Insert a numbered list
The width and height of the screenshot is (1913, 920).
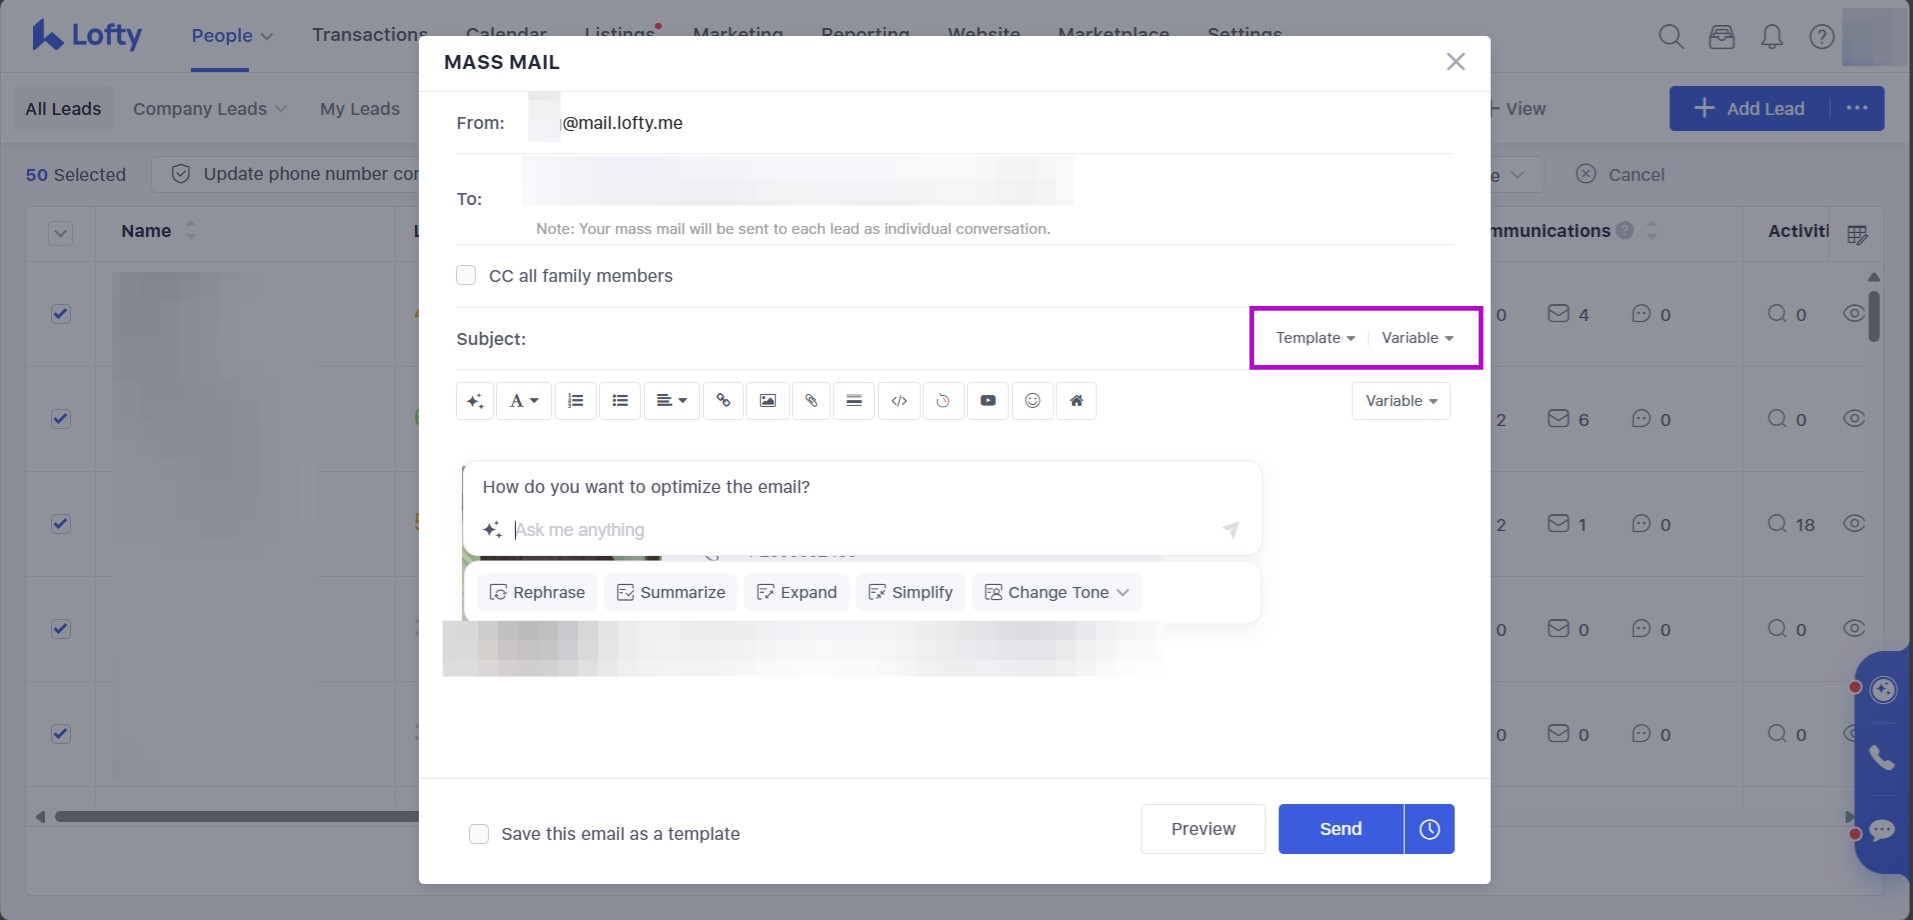(575, 401)
